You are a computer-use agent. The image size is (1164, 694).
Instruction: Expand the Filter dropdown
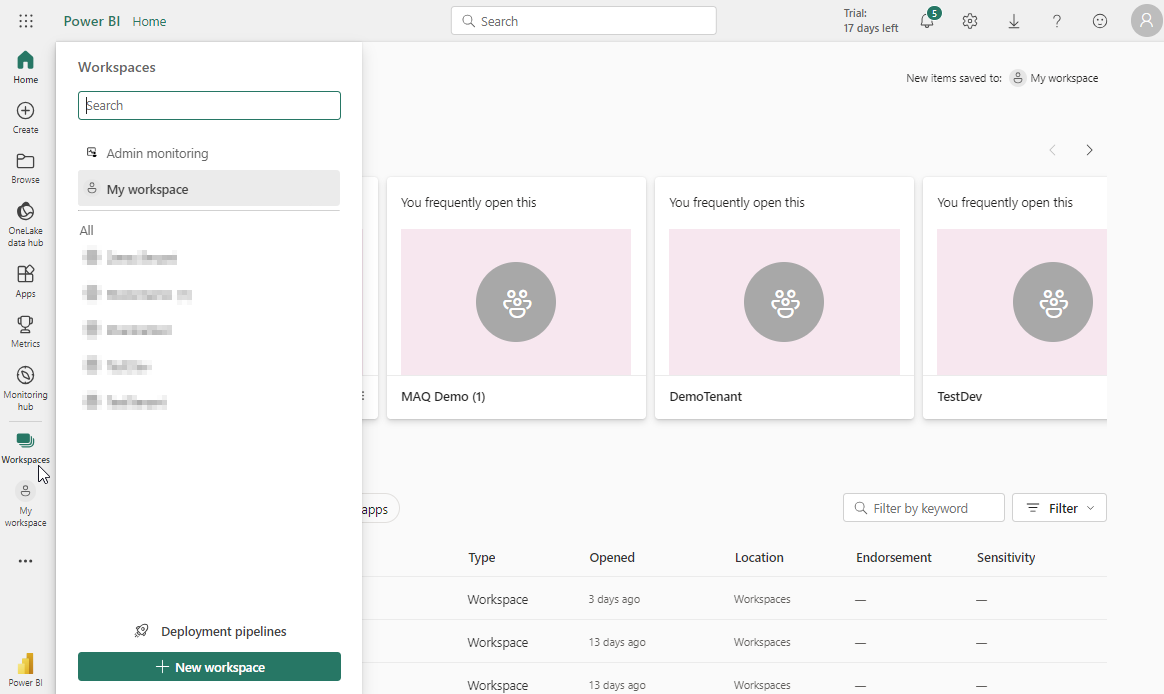pos(1059,508)
